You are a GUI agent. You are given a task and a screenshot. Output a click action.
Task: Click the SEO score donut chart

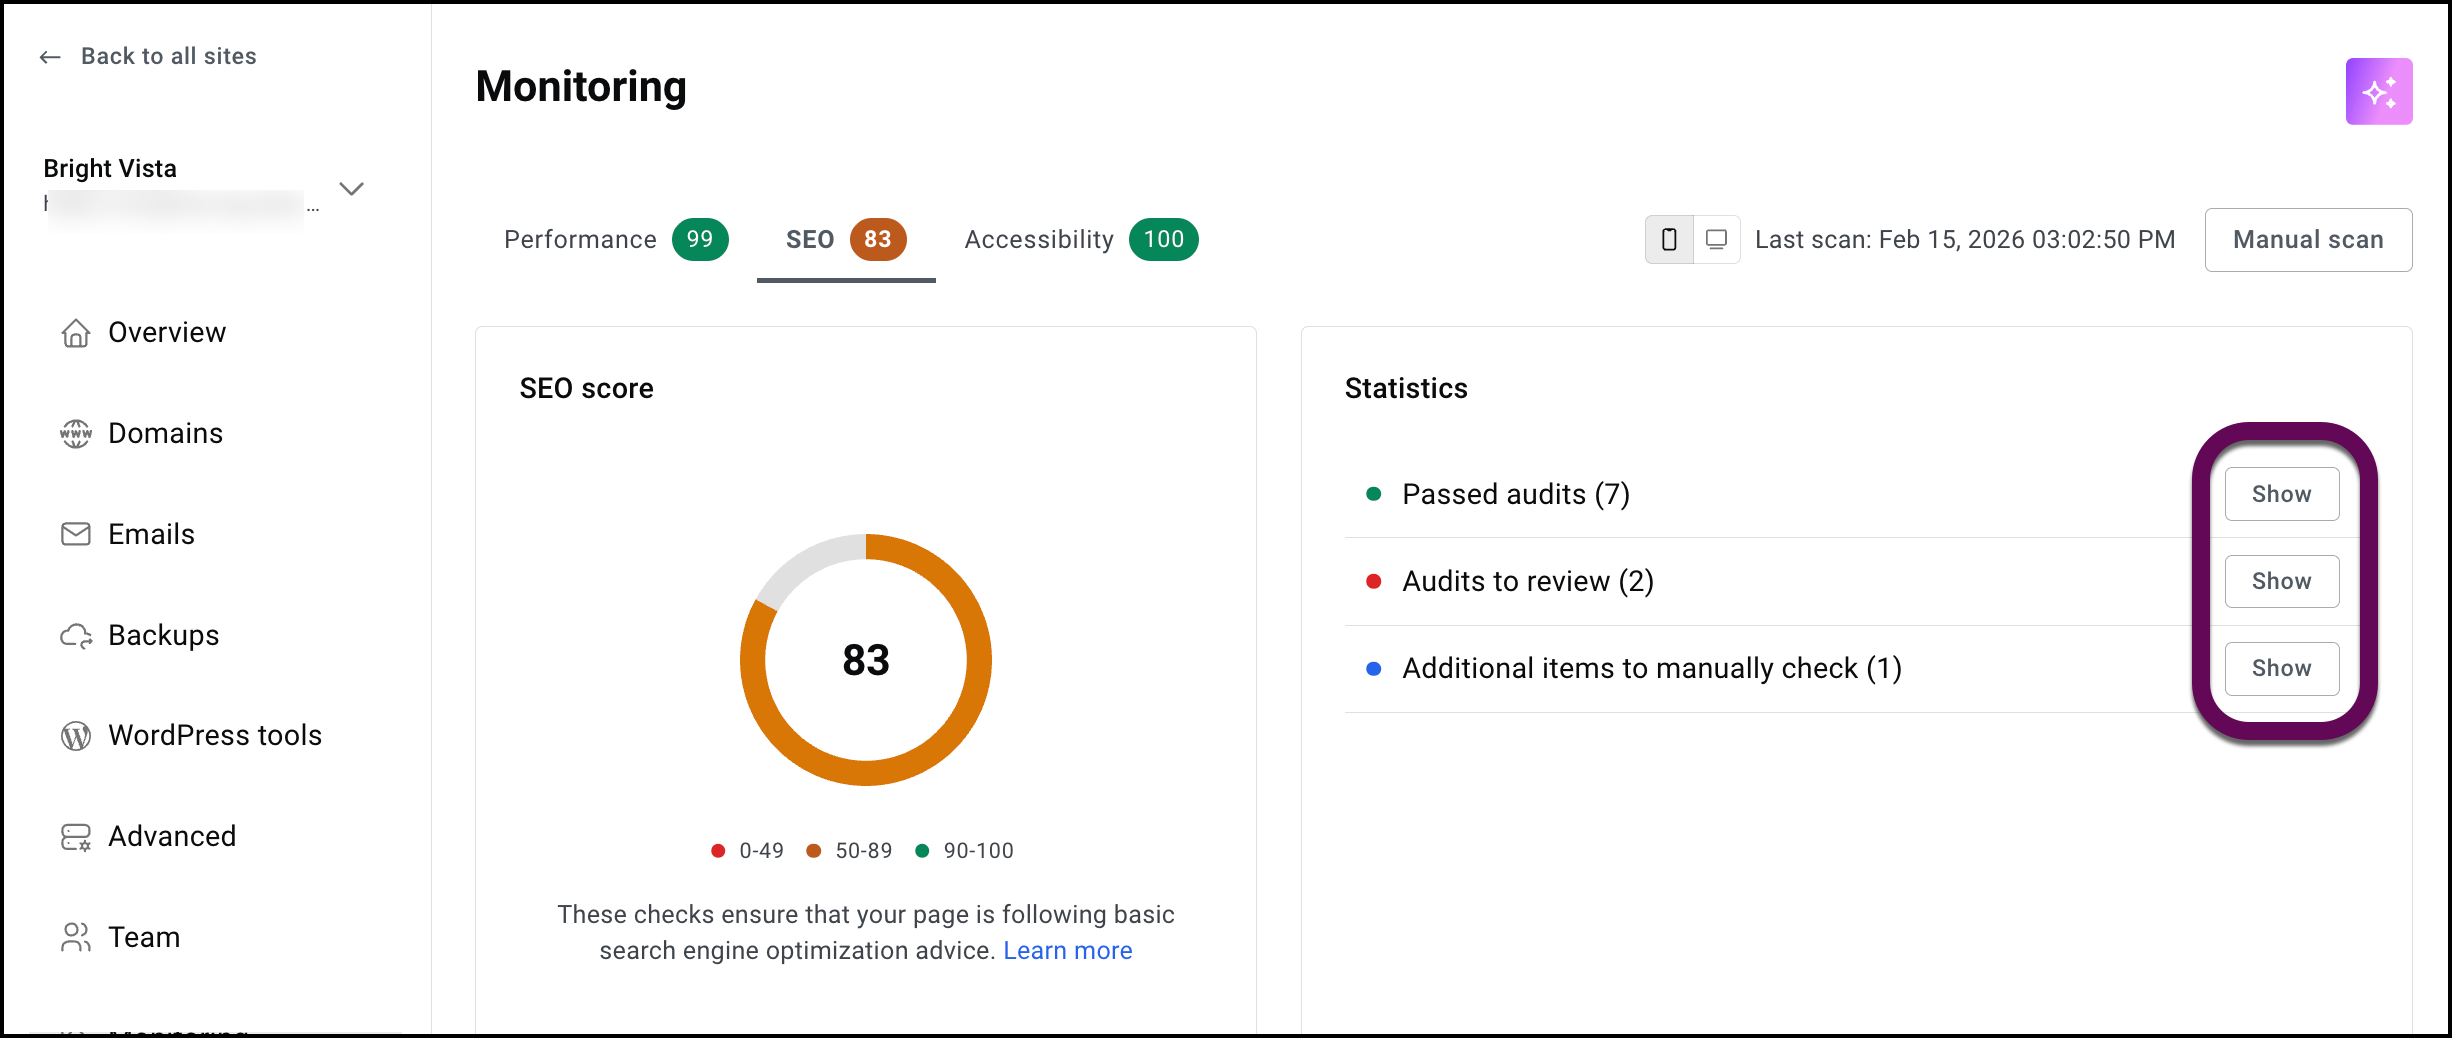coord(865,660)
